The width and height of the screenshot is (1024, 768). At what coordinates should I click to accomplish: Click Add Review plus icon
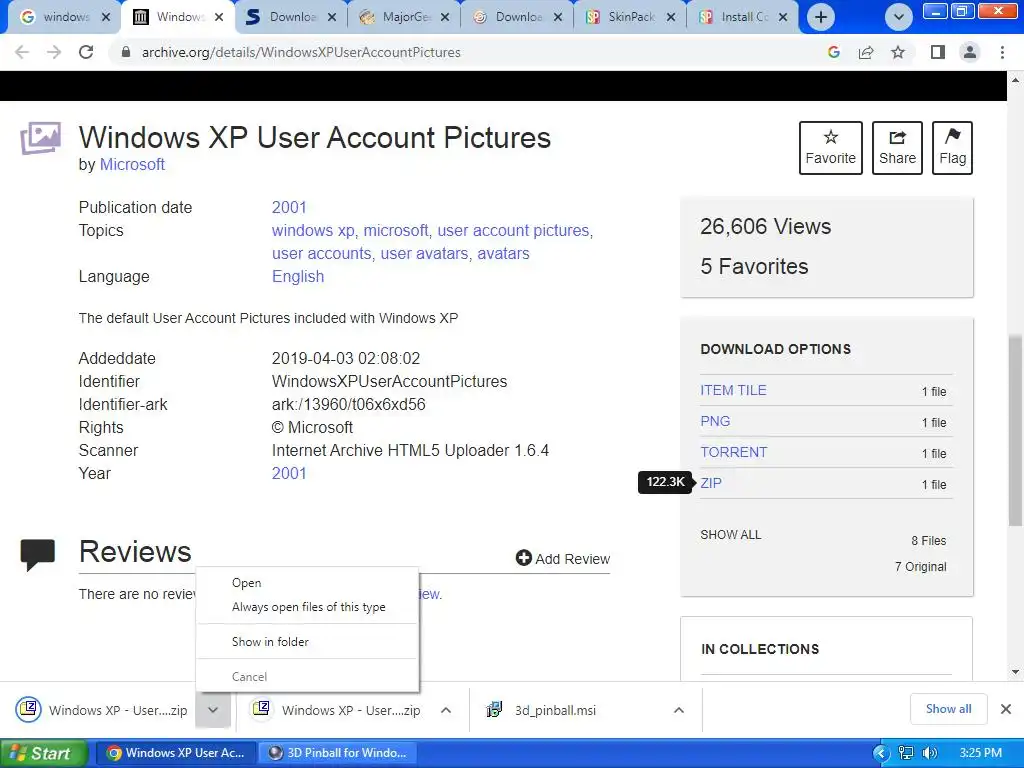pos(523,558)
